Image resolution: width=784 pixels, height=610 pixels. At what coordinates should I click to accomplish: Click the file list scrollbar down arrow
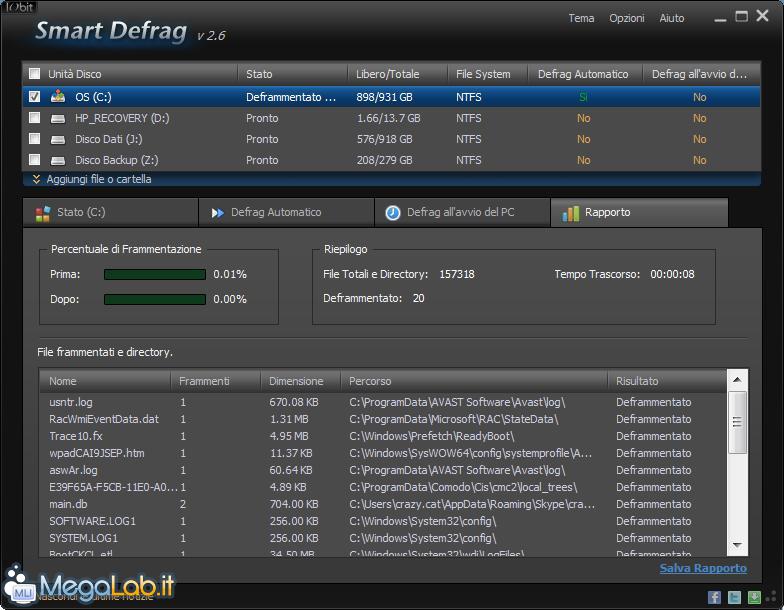pos(738,545)
